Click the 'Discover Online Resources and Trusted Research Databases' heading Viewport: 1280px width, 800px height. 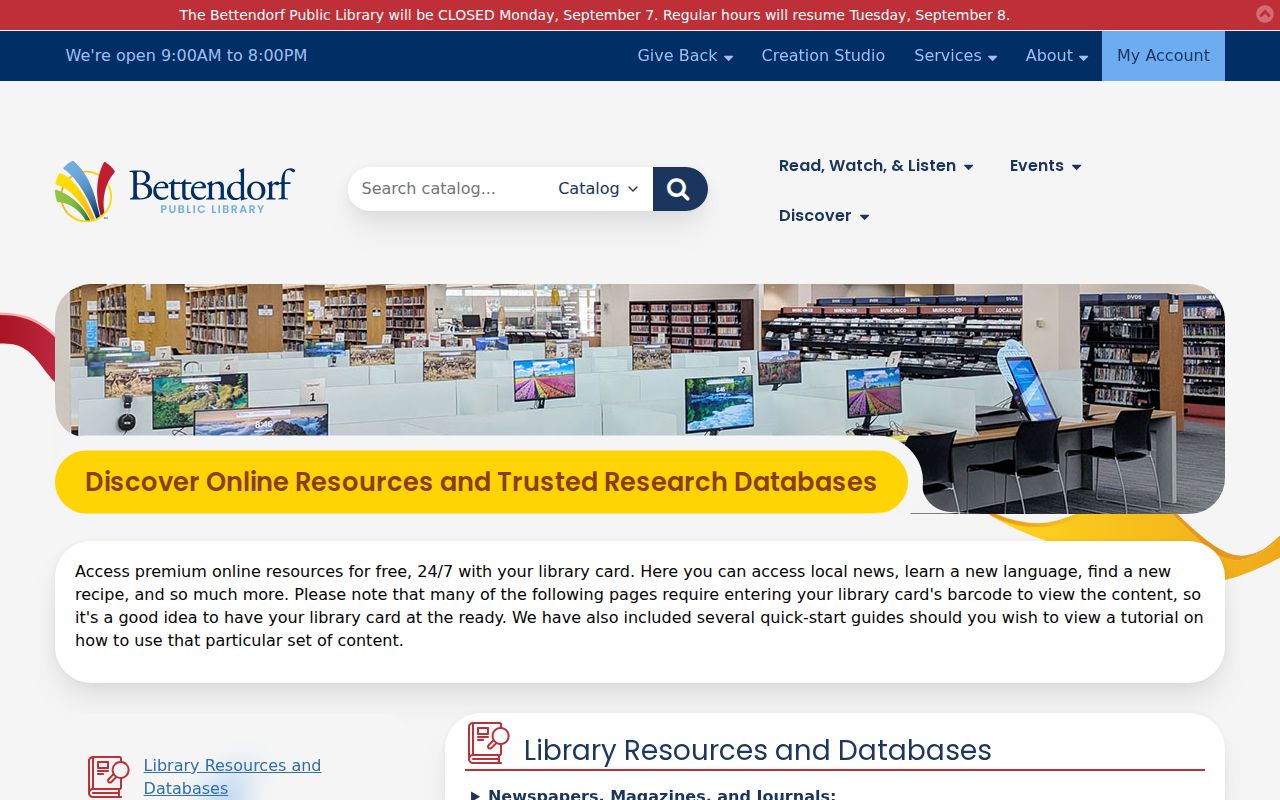(x=481, y=482)
